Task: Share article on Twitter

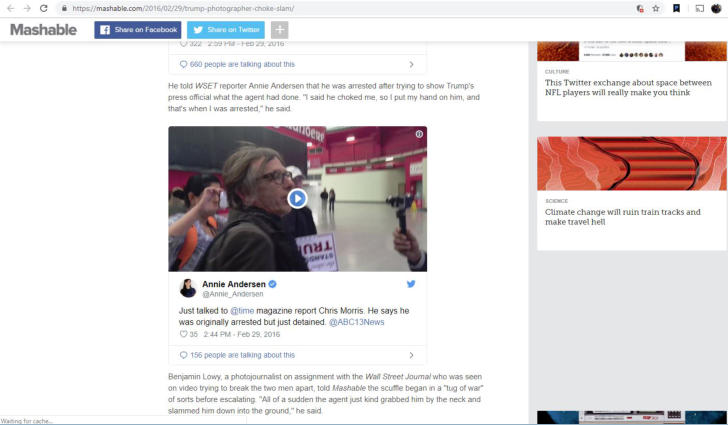Action: [x=226, y=30]
